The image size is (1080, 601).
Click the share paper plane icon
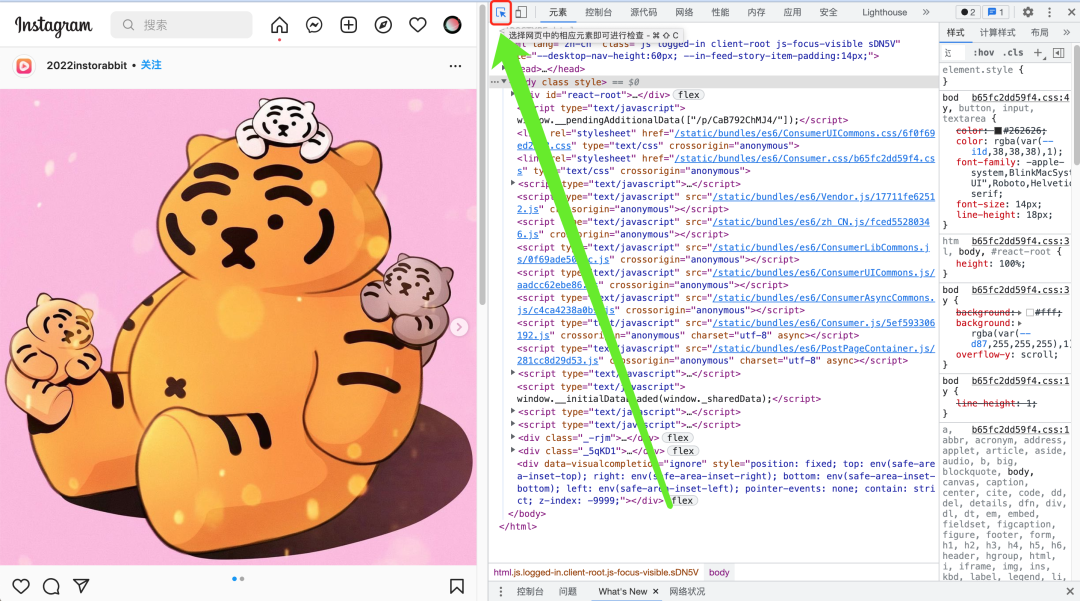point(82,586)
